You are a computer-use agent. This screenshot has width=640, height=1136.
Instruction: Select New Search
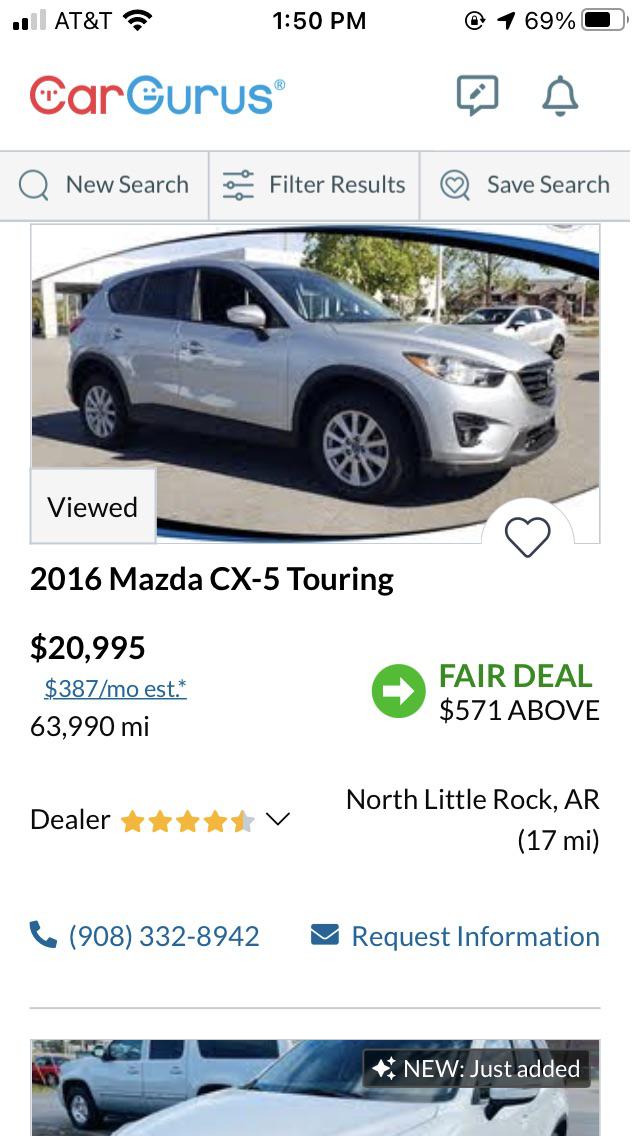pos(126,185)
